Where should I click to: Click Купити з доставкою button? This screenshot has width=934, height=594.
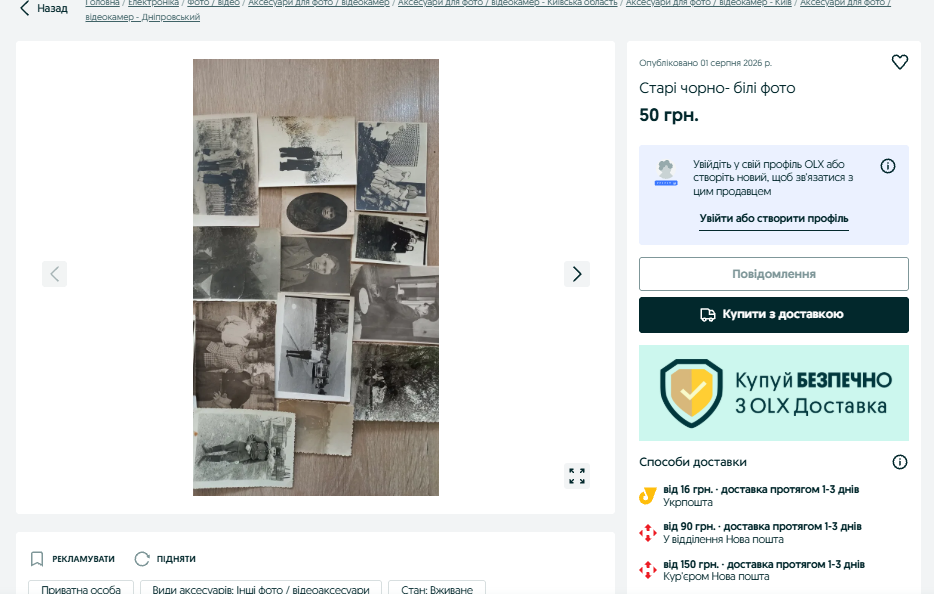coord(774,315)
